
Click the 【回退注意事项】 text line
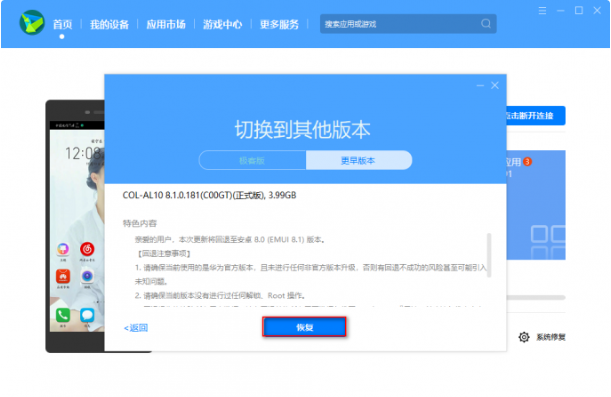click(x=164, y=254)
